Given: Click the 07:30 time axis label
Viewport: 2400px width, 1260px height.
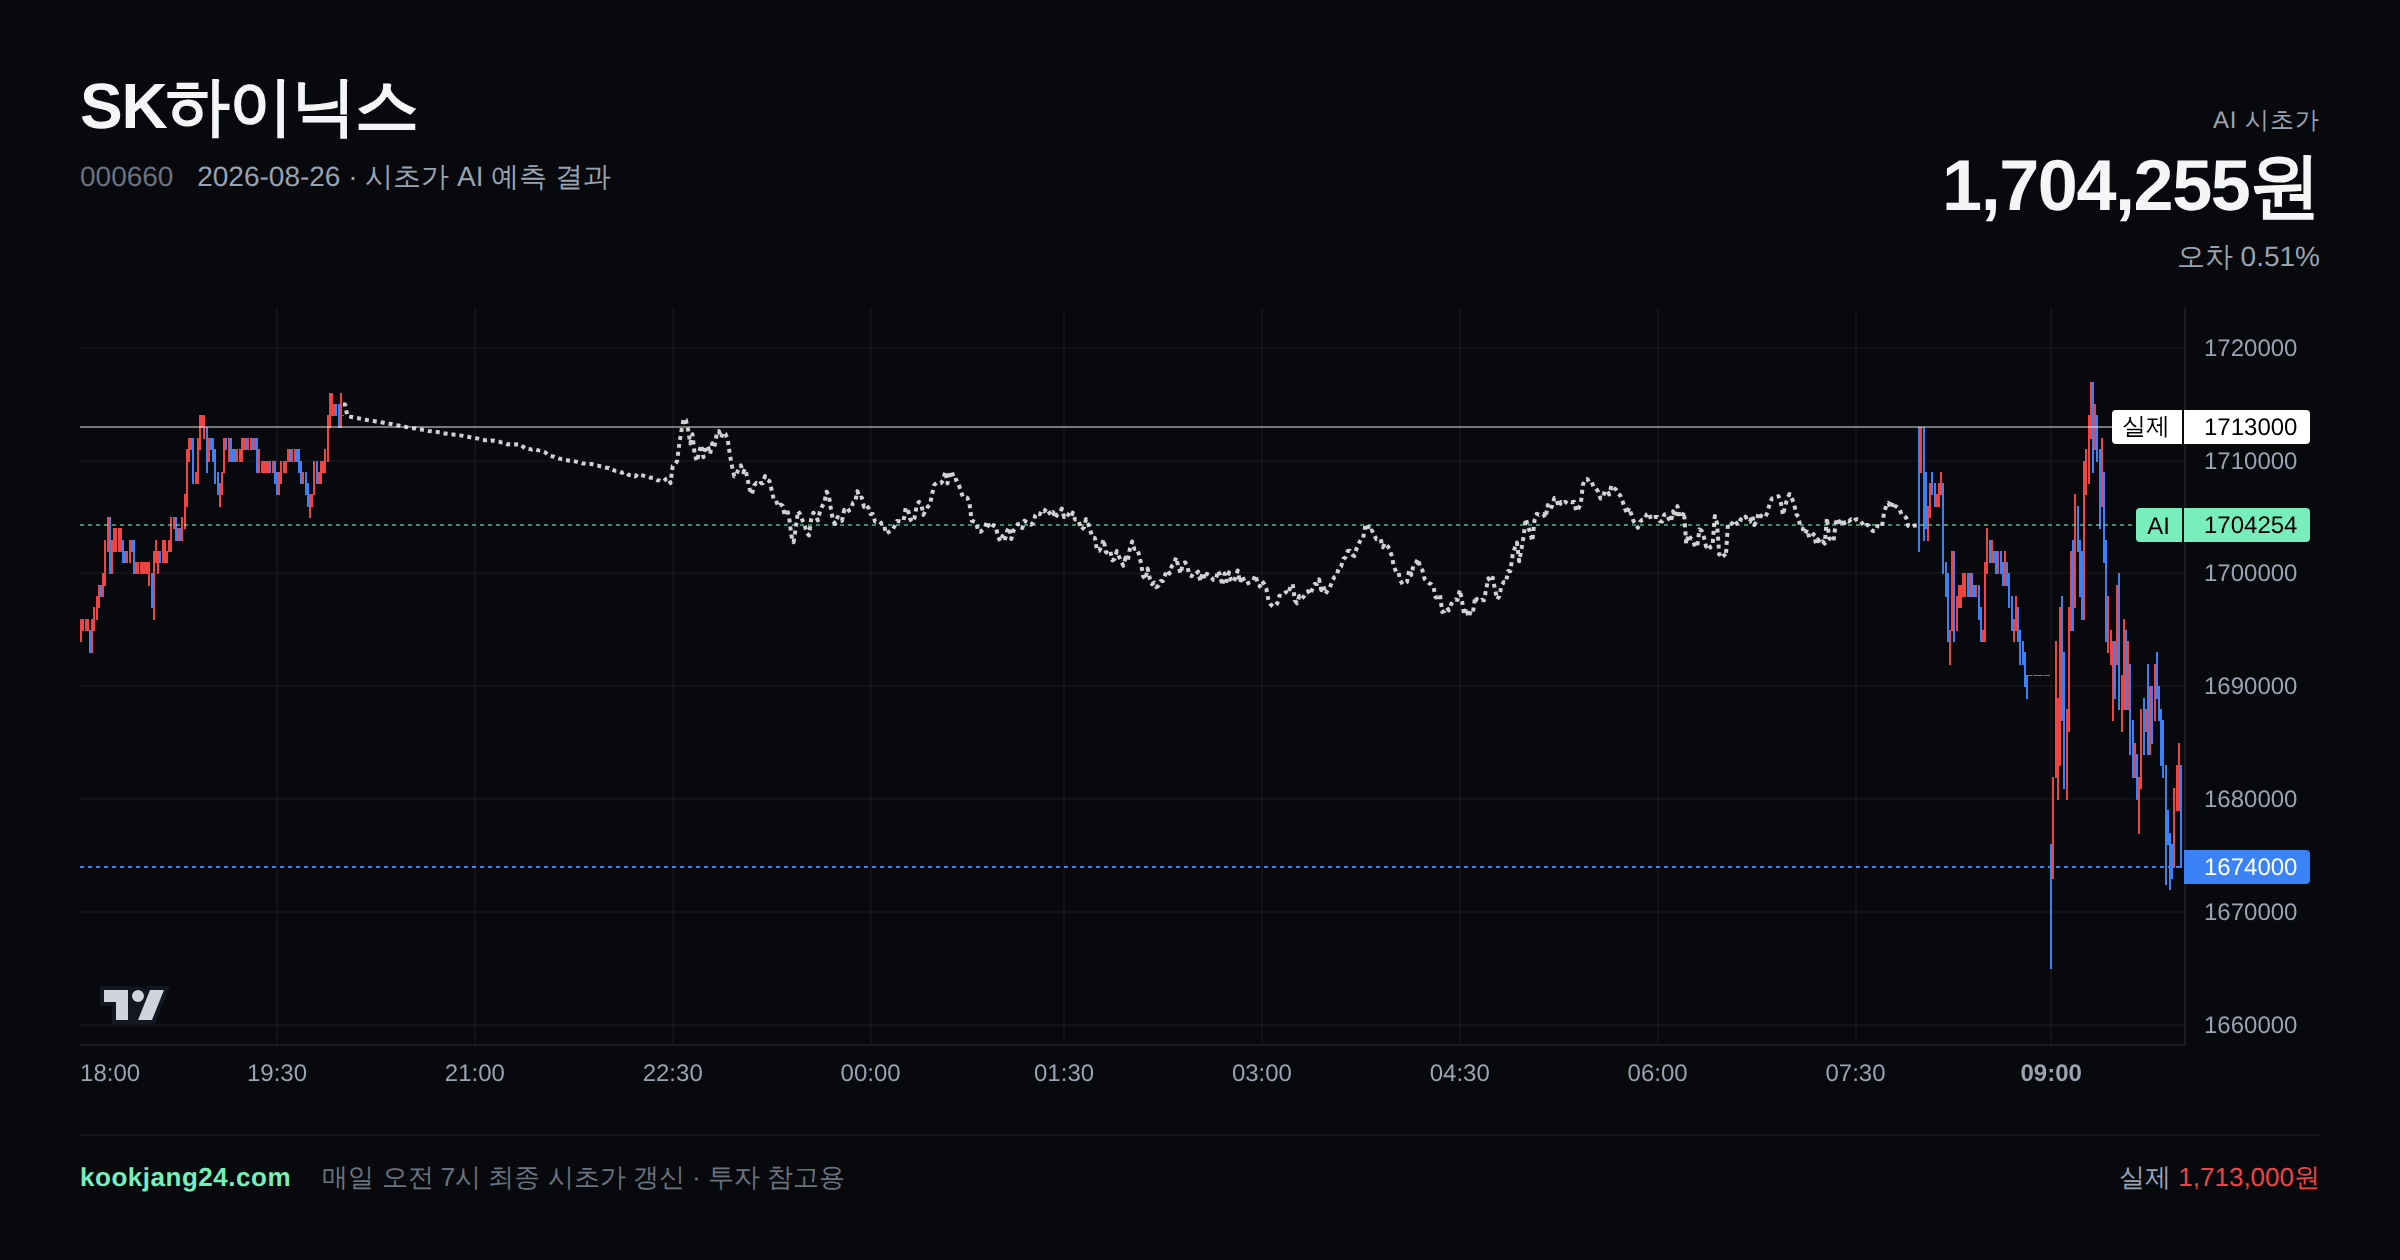Looking at the screenshot, I should (x=1856, y=1073).
